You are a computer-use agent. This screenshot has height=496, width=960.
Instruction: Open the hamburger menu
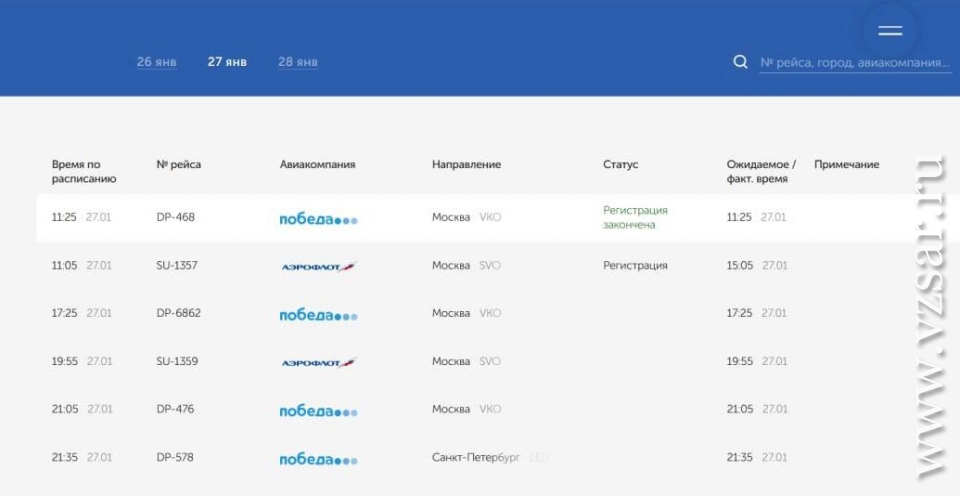[x=890, y=31]
